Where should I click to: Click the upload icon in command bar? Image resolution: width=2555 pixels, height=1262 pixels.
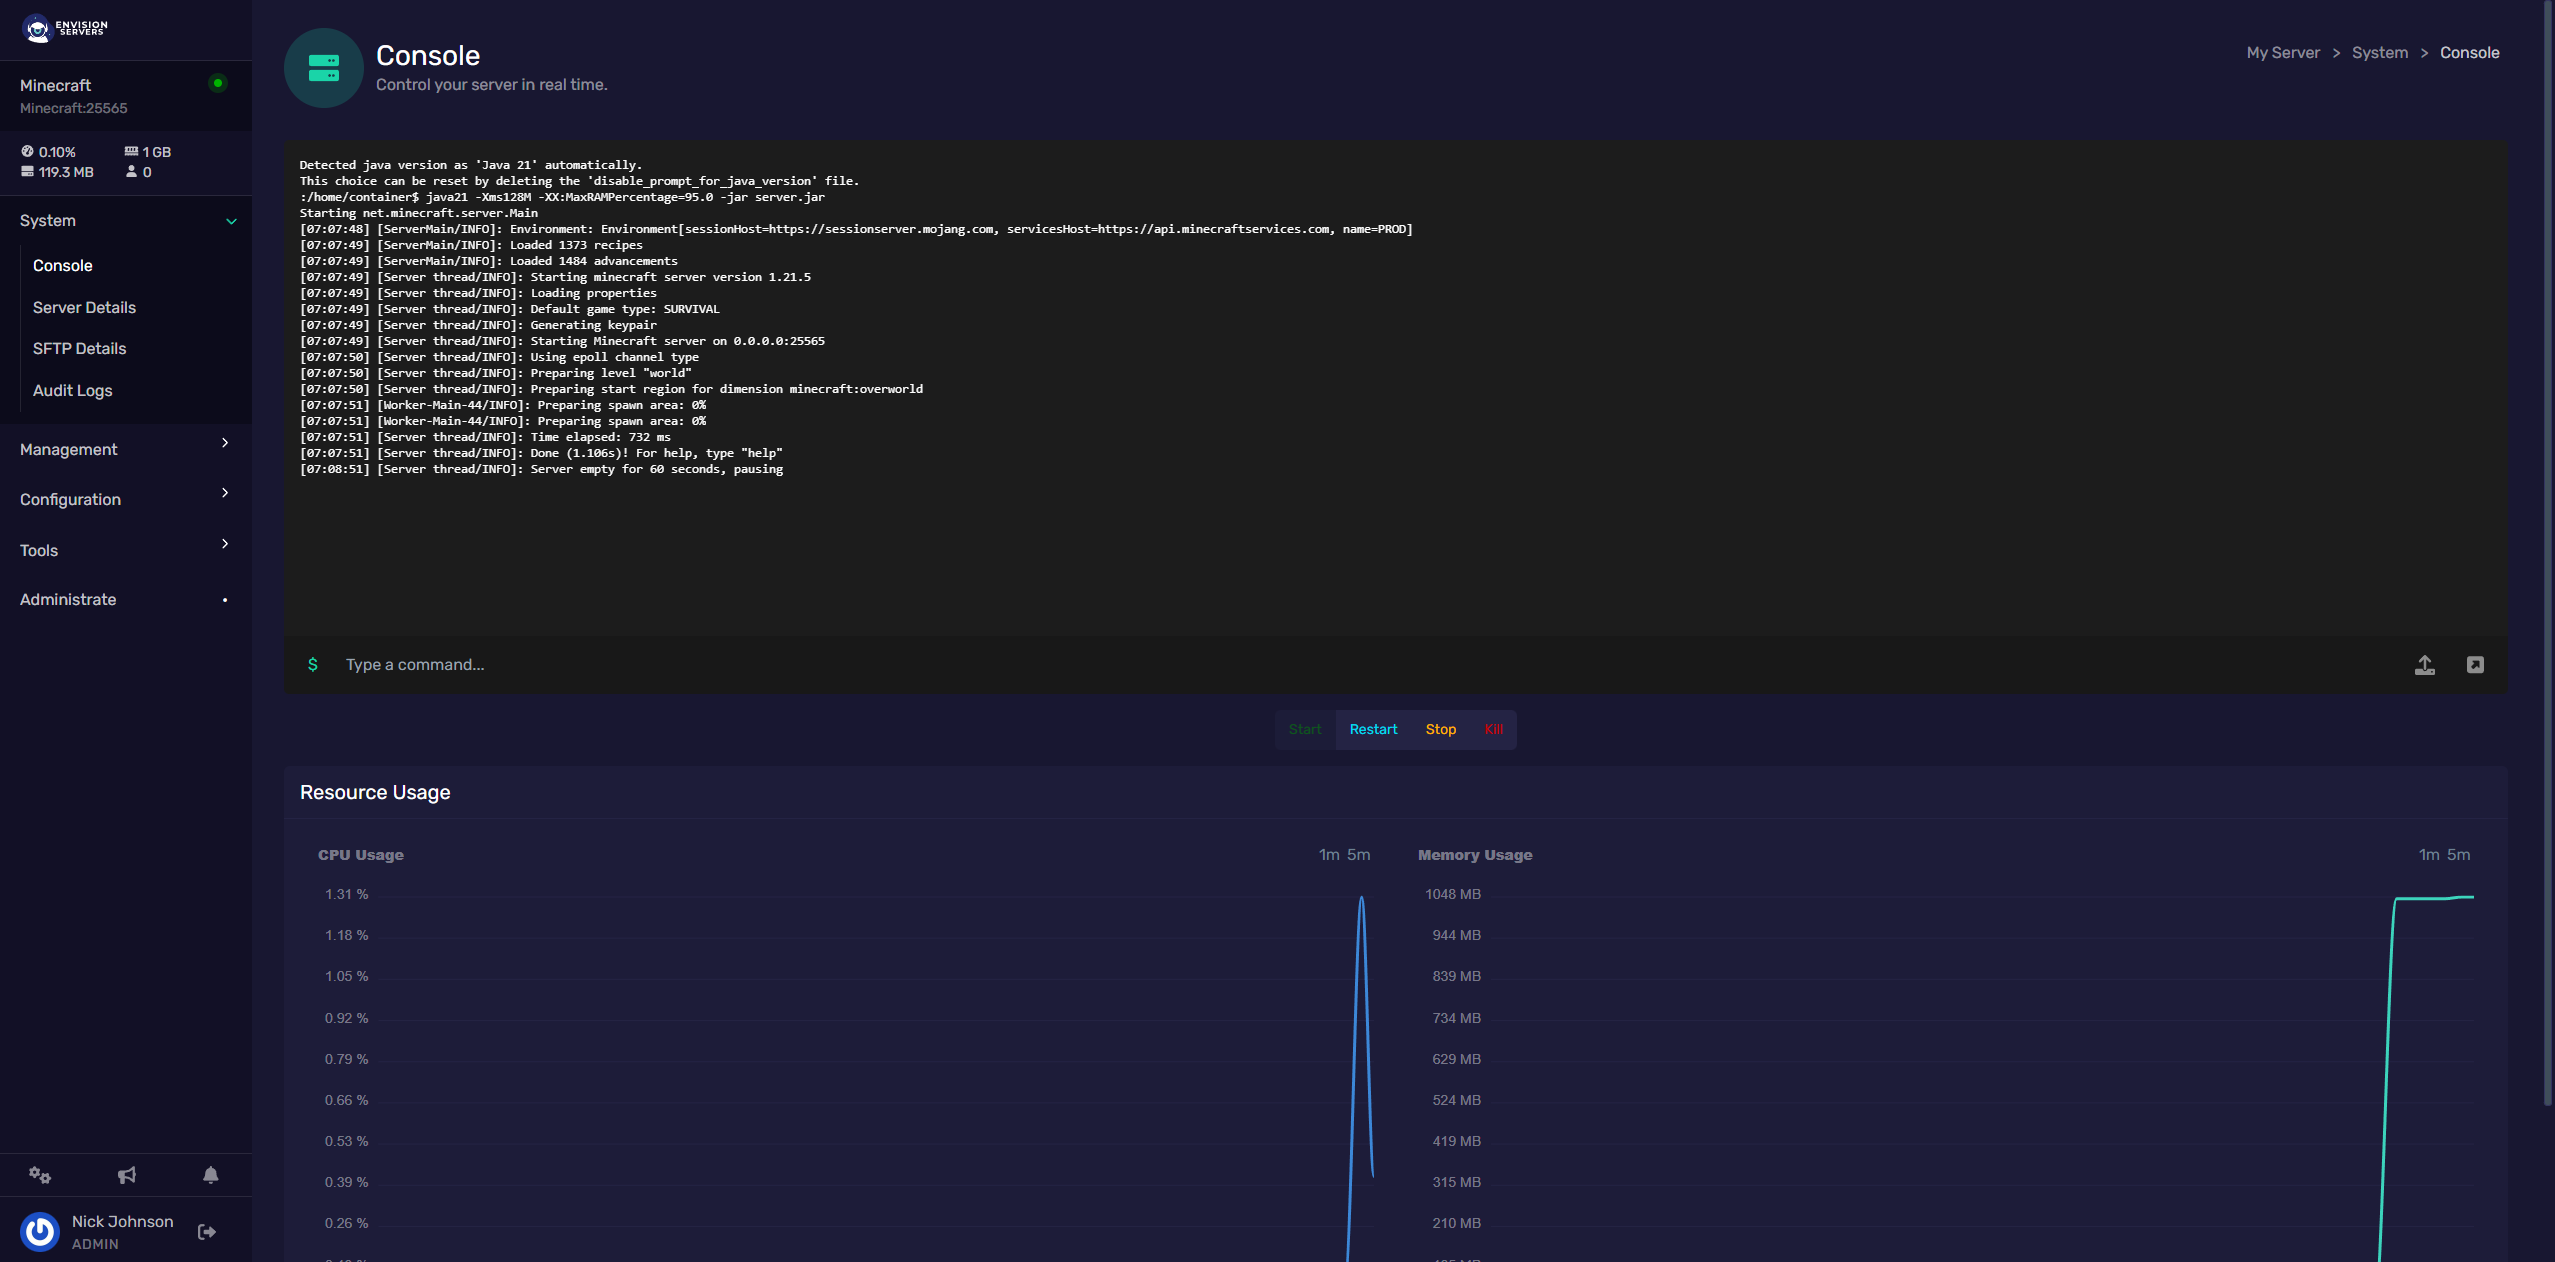tap(2424, 665)
